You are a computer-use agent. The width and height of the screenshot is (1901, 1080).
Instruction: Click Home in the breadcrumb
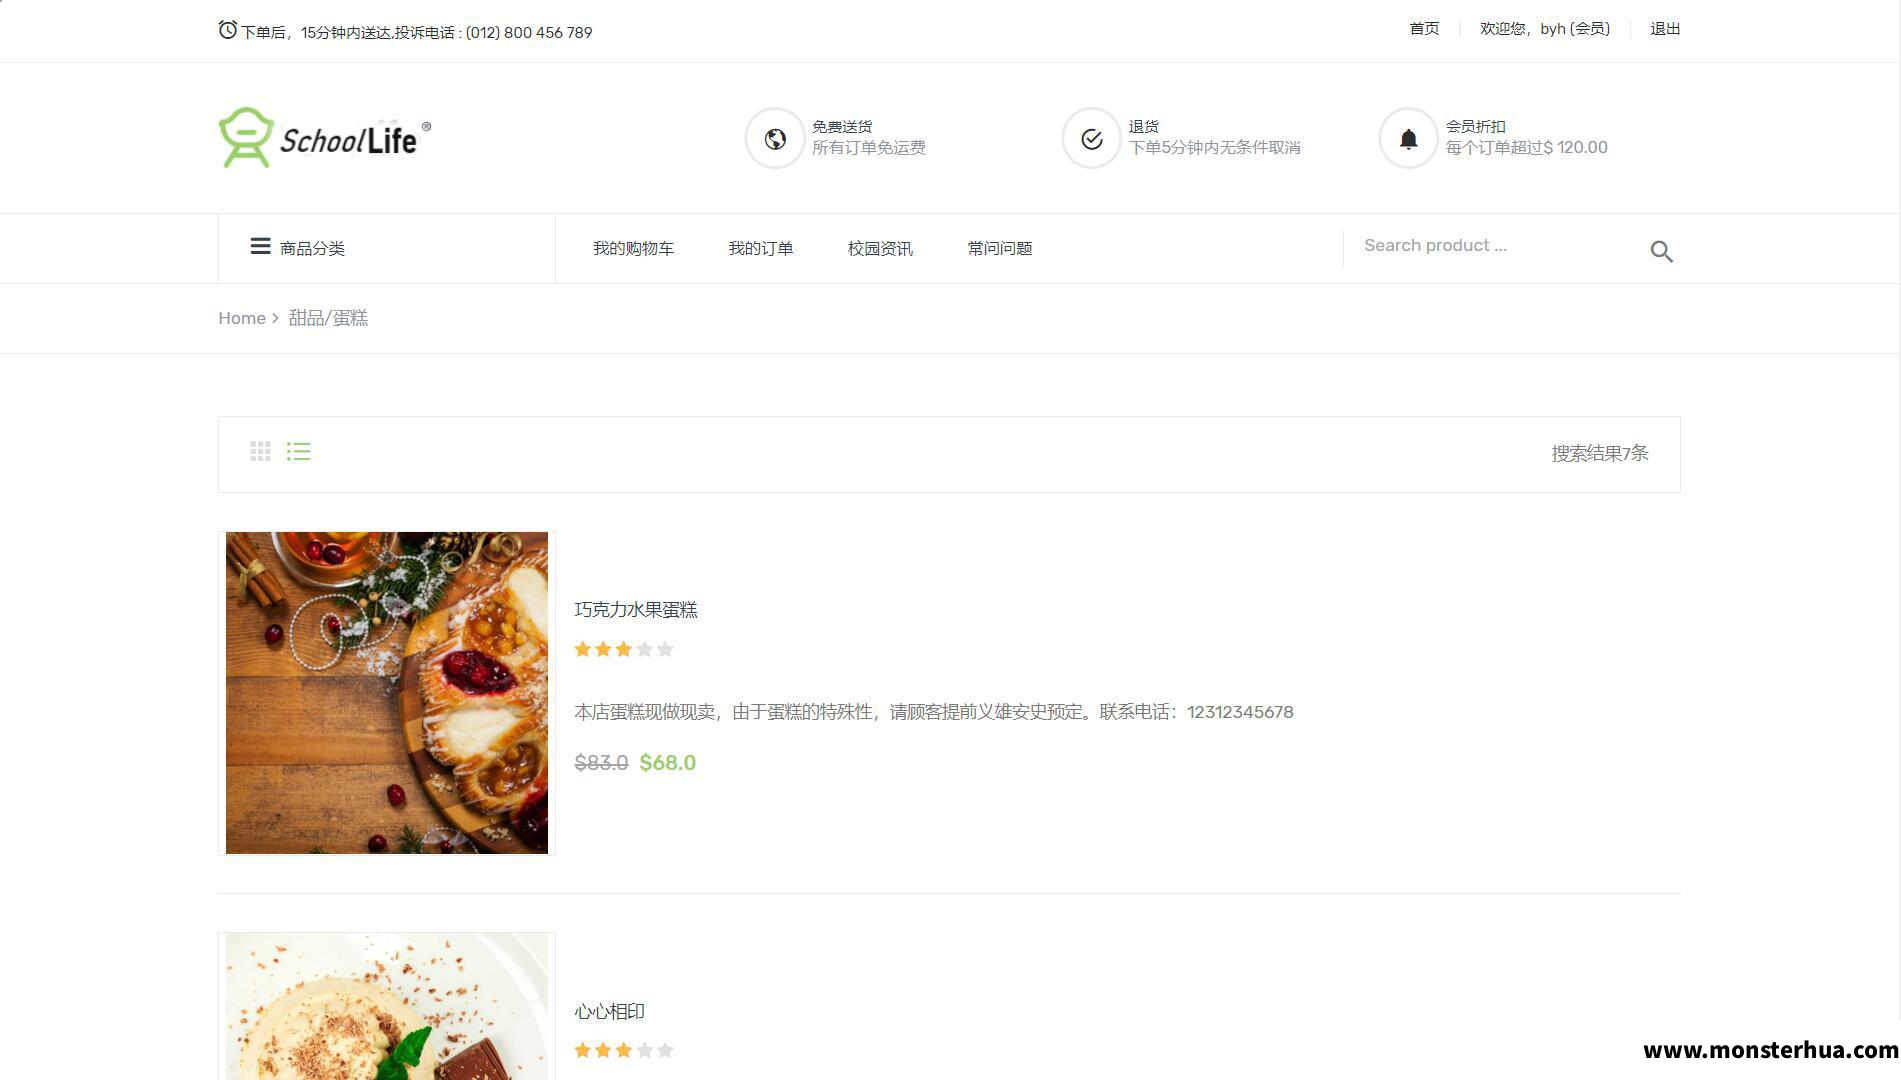(x=242, y=318)
